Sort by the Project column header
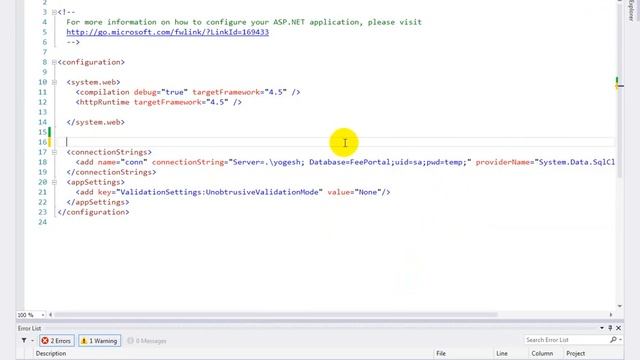 (x=576, y=353)
